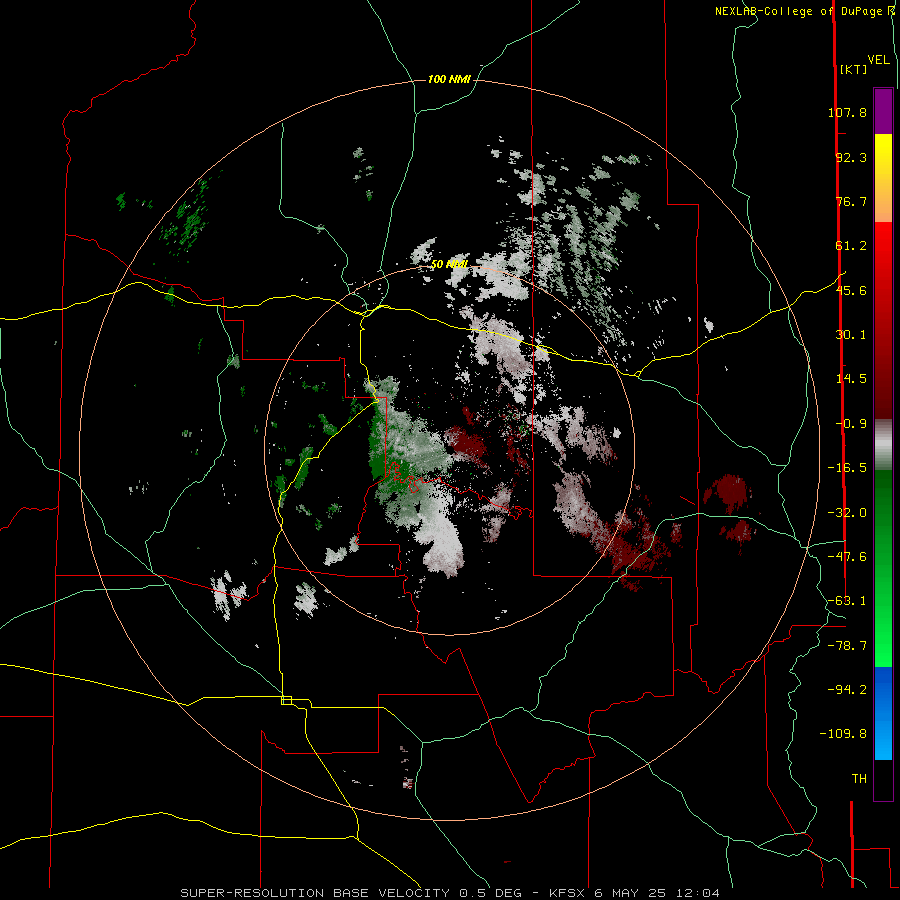Click the -47.6 velocity scale value
The image size is (900, 900).
click(x=847, y=557)
